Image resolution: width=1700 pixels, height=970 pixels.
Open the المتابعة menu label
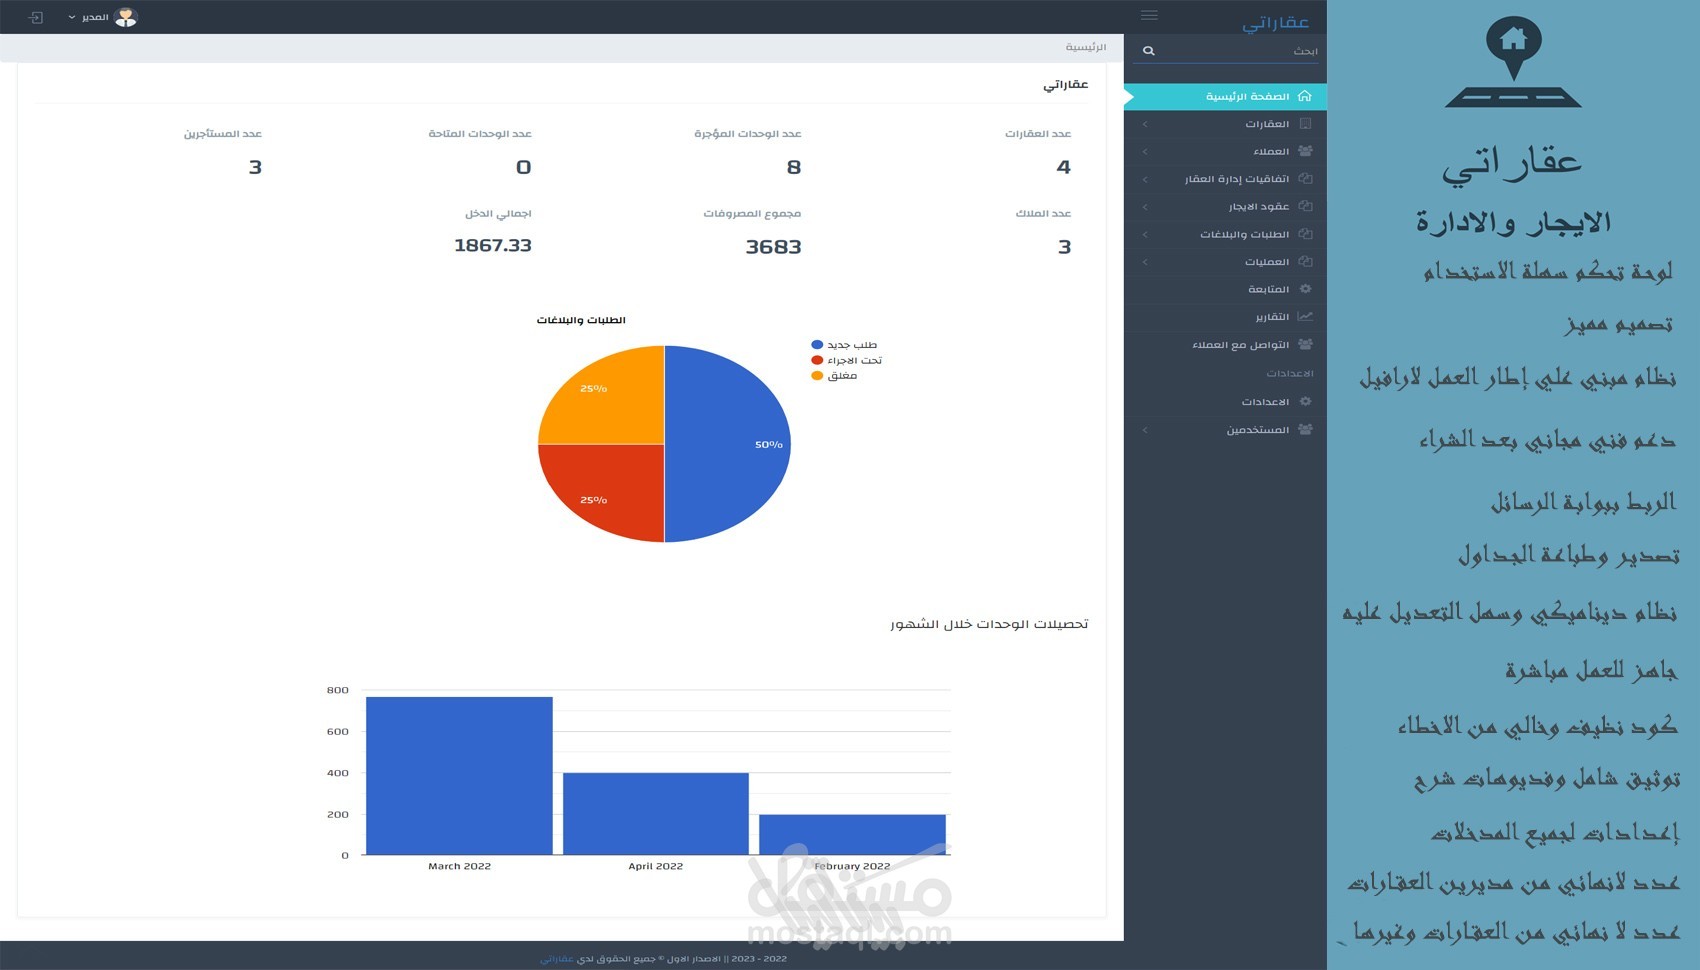pos(1268,289)
